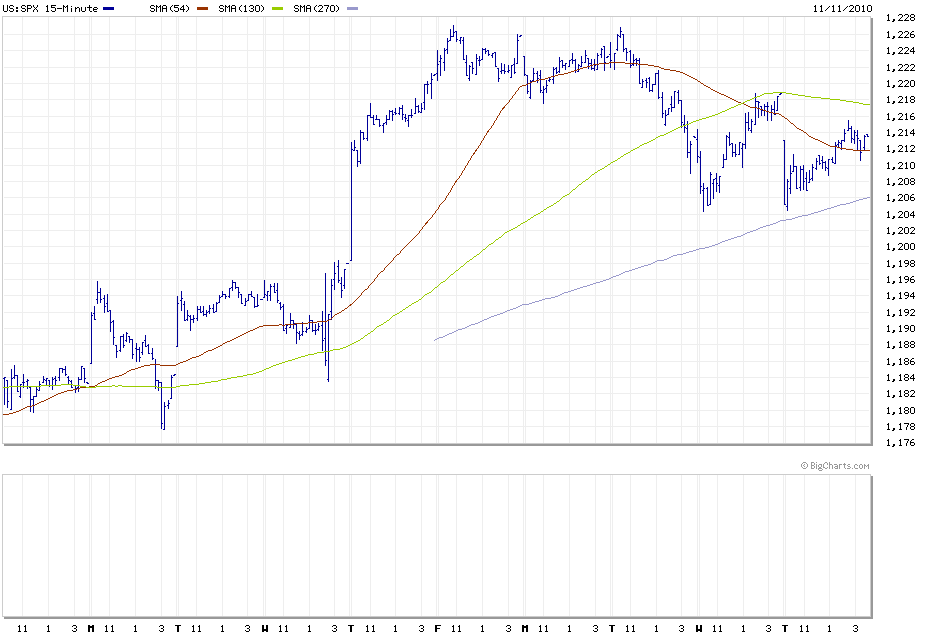Click the US:SPX 15-Minute chart title

pyautogui.click(x=50, y=8)
